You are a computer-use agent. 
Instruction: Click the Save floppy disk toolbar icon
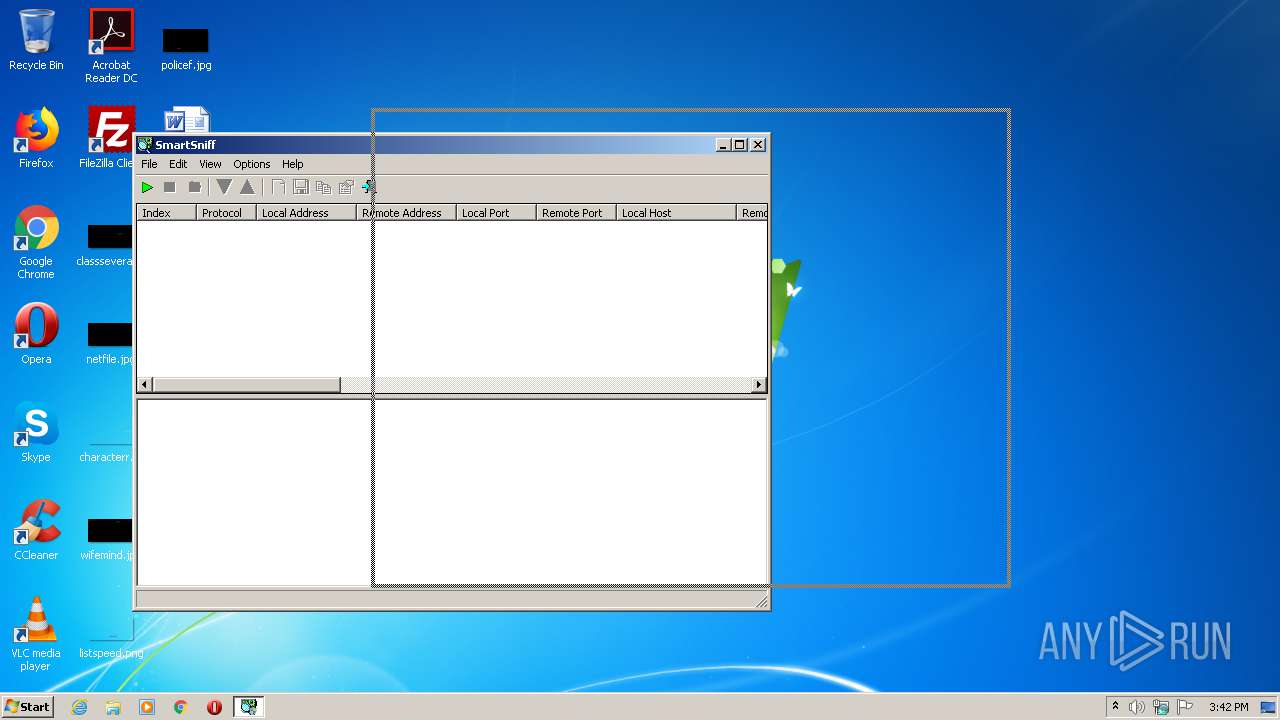[301, 187]
